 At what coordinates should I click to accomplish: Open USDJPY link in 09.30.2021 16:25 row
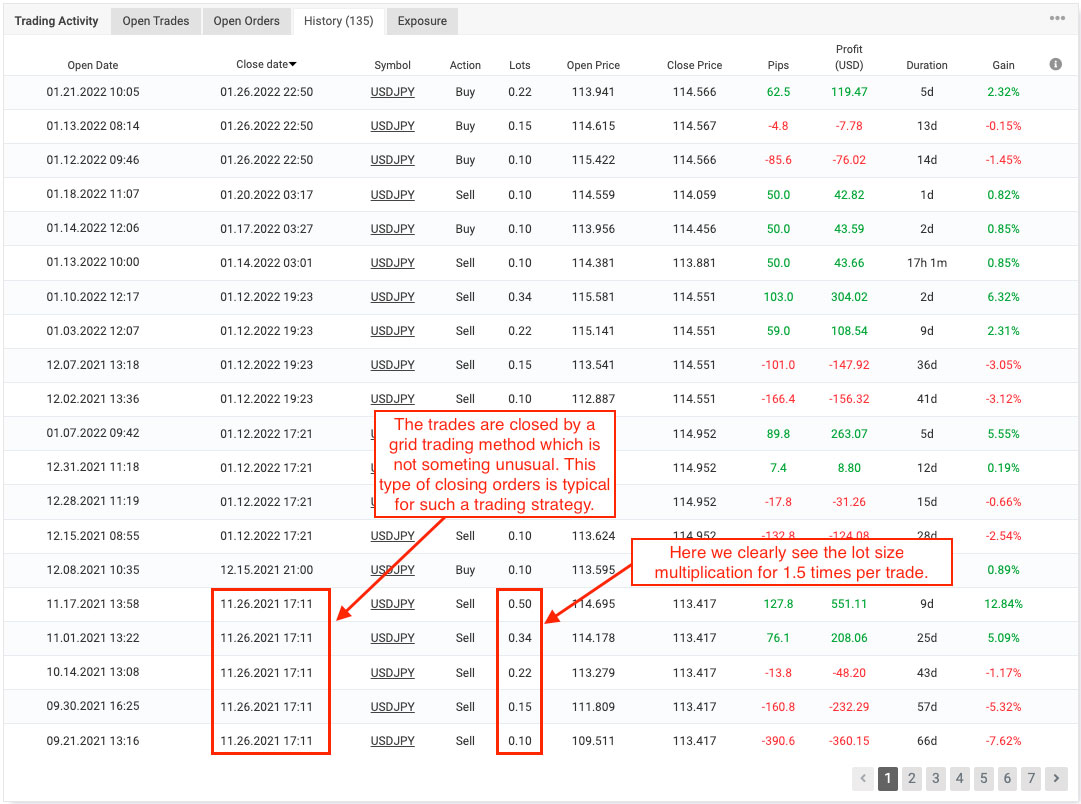(x=392, y=707)
